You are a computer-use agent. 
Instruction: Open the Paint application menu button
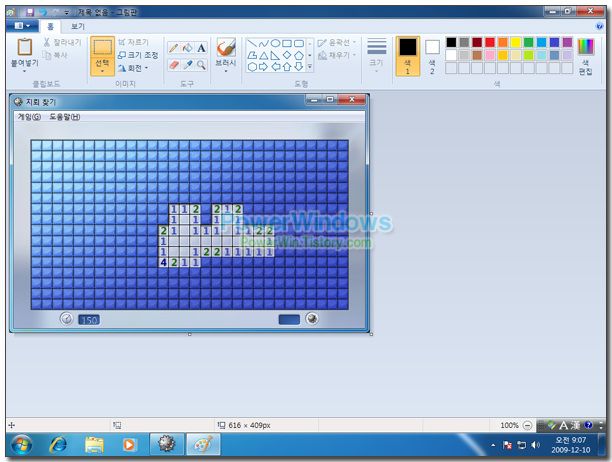pyautogui.click(x=22, y=26)
